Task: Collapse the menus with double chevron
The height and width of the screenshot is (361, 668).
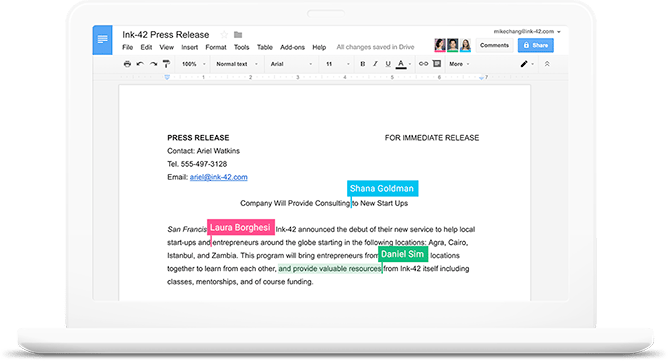Action: 547,64
